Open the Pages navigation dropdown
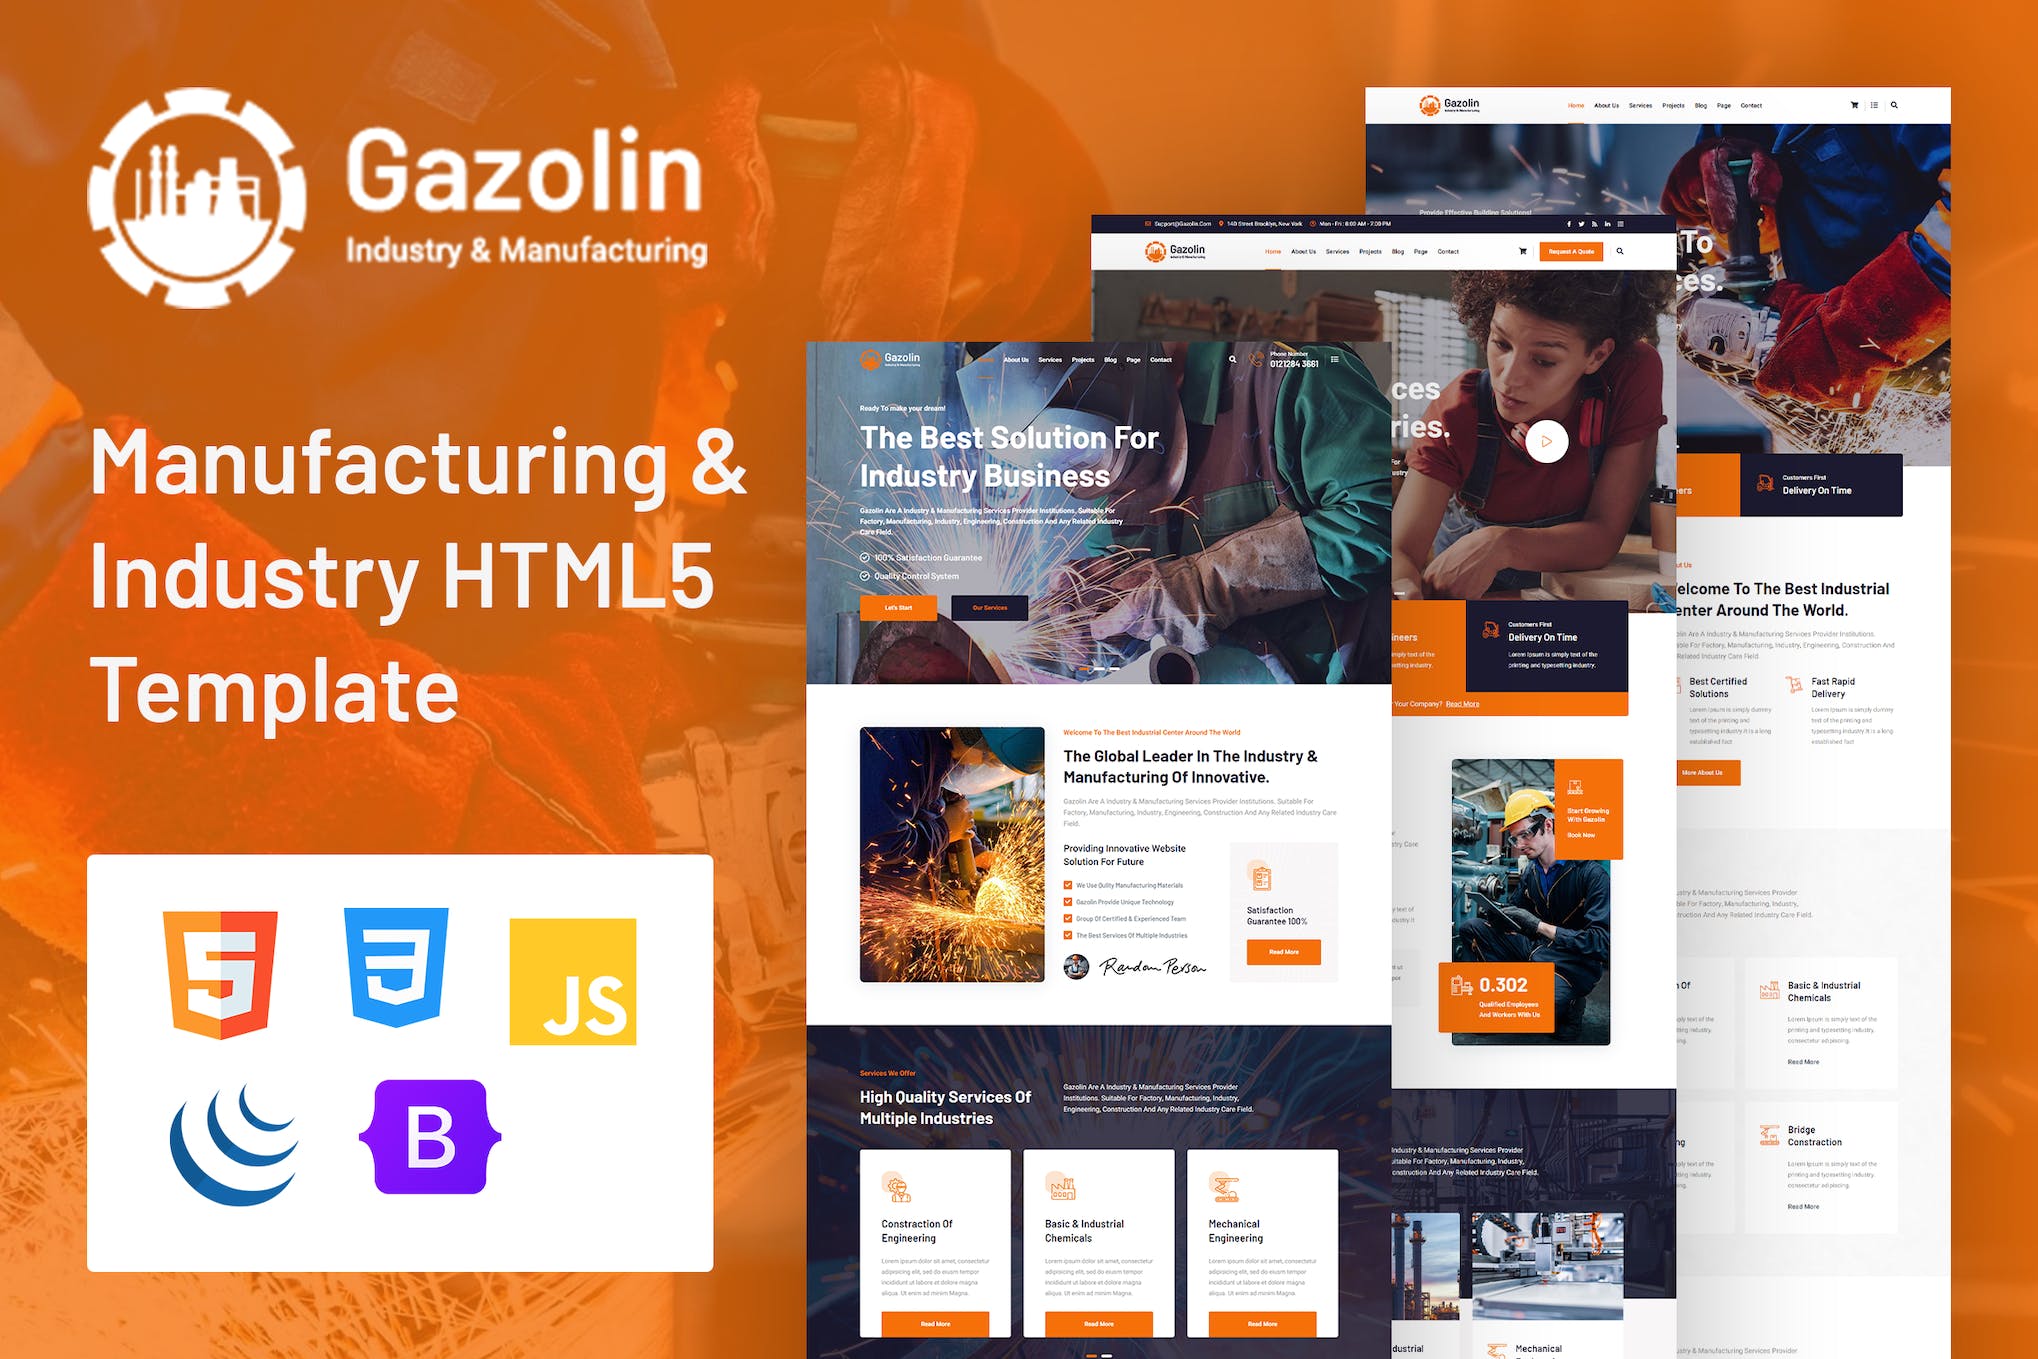The height and width of the screenshot is (1359, 2038). (x=1139, y=359)
